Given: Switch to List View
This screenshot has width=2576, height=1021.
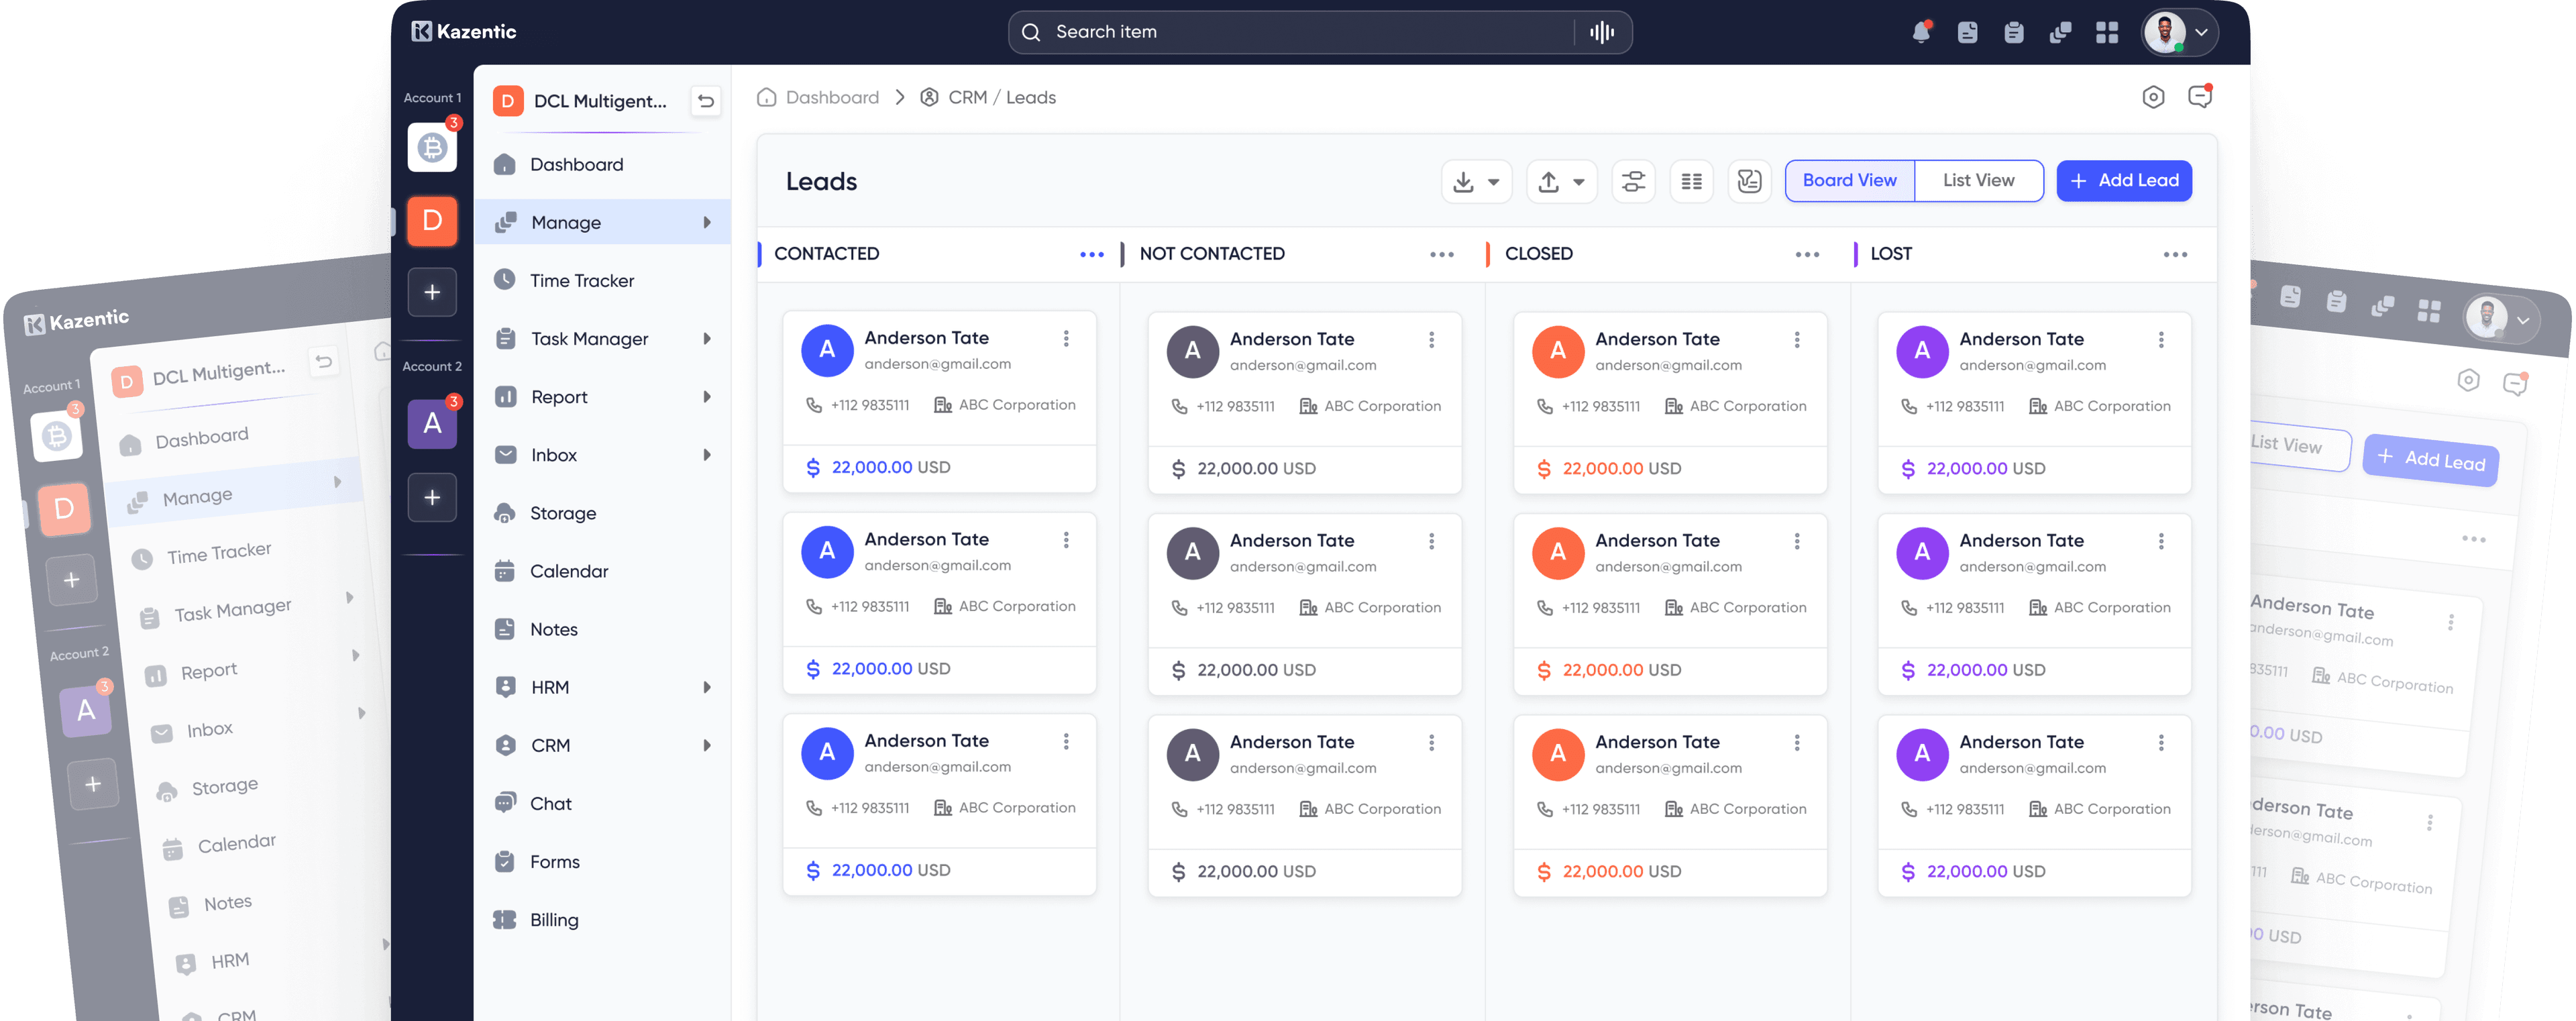Looking at the screenshot, I should [1978, 180].
